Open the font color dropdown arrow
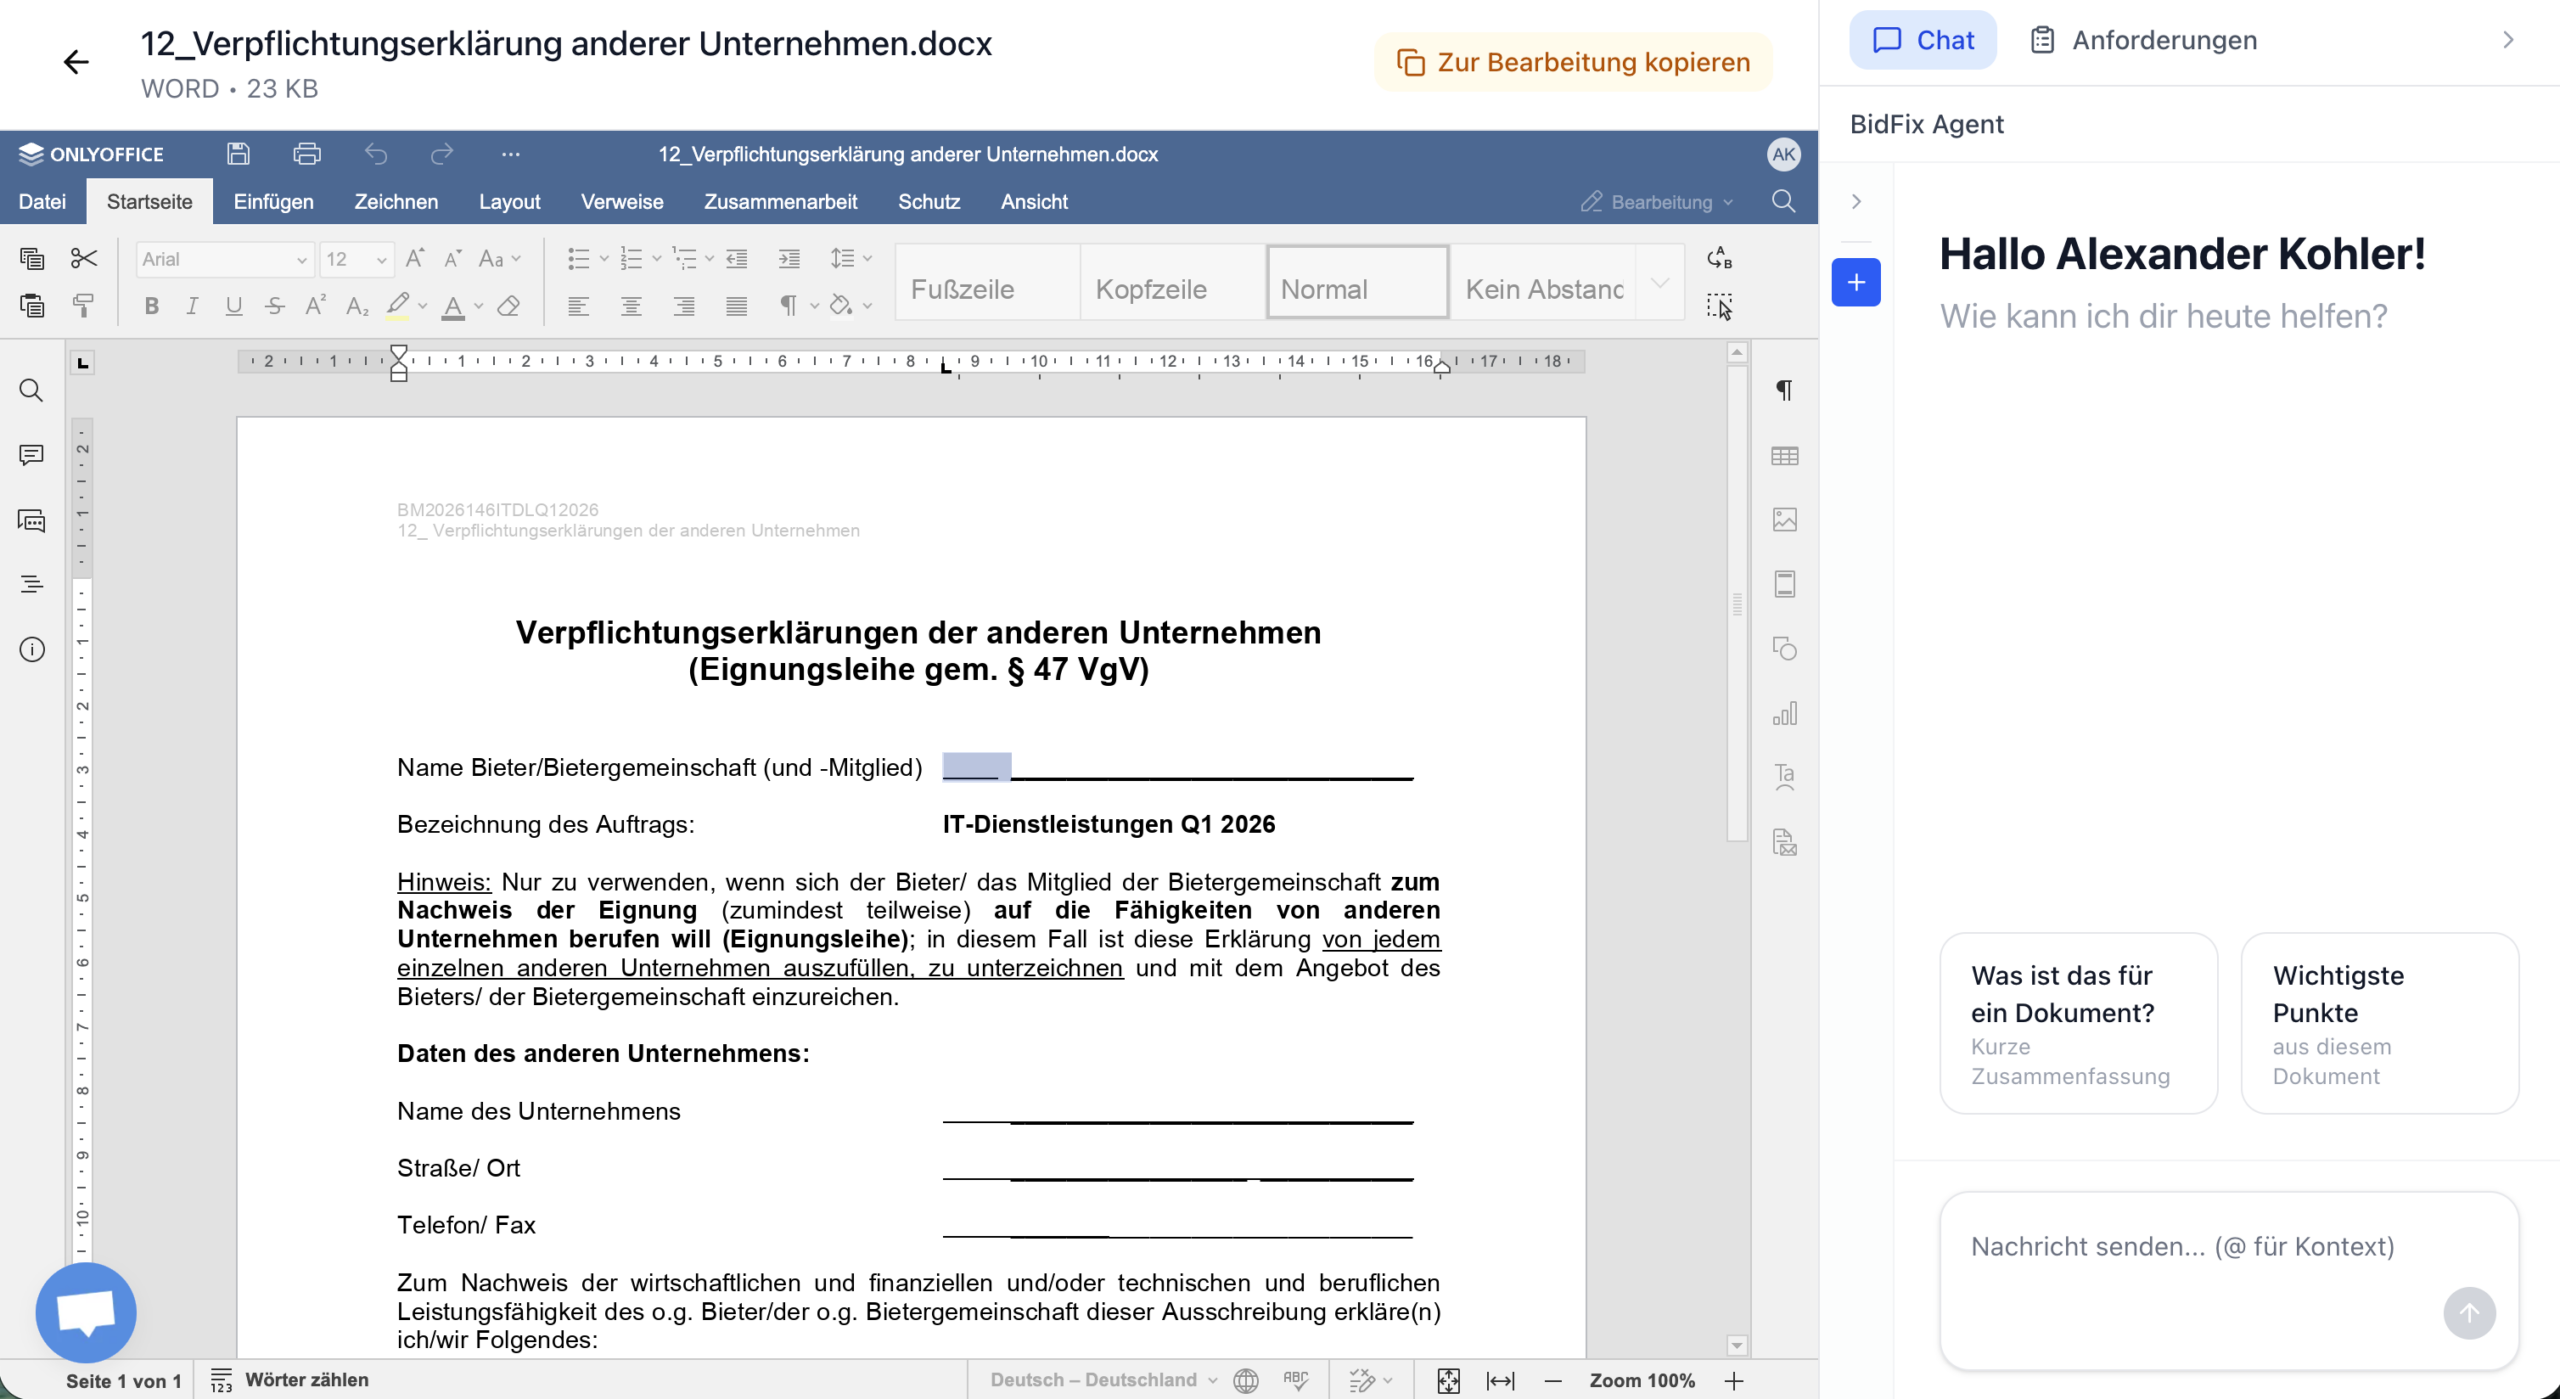Screen dimensions: 2560x1399 click(479, 306)
